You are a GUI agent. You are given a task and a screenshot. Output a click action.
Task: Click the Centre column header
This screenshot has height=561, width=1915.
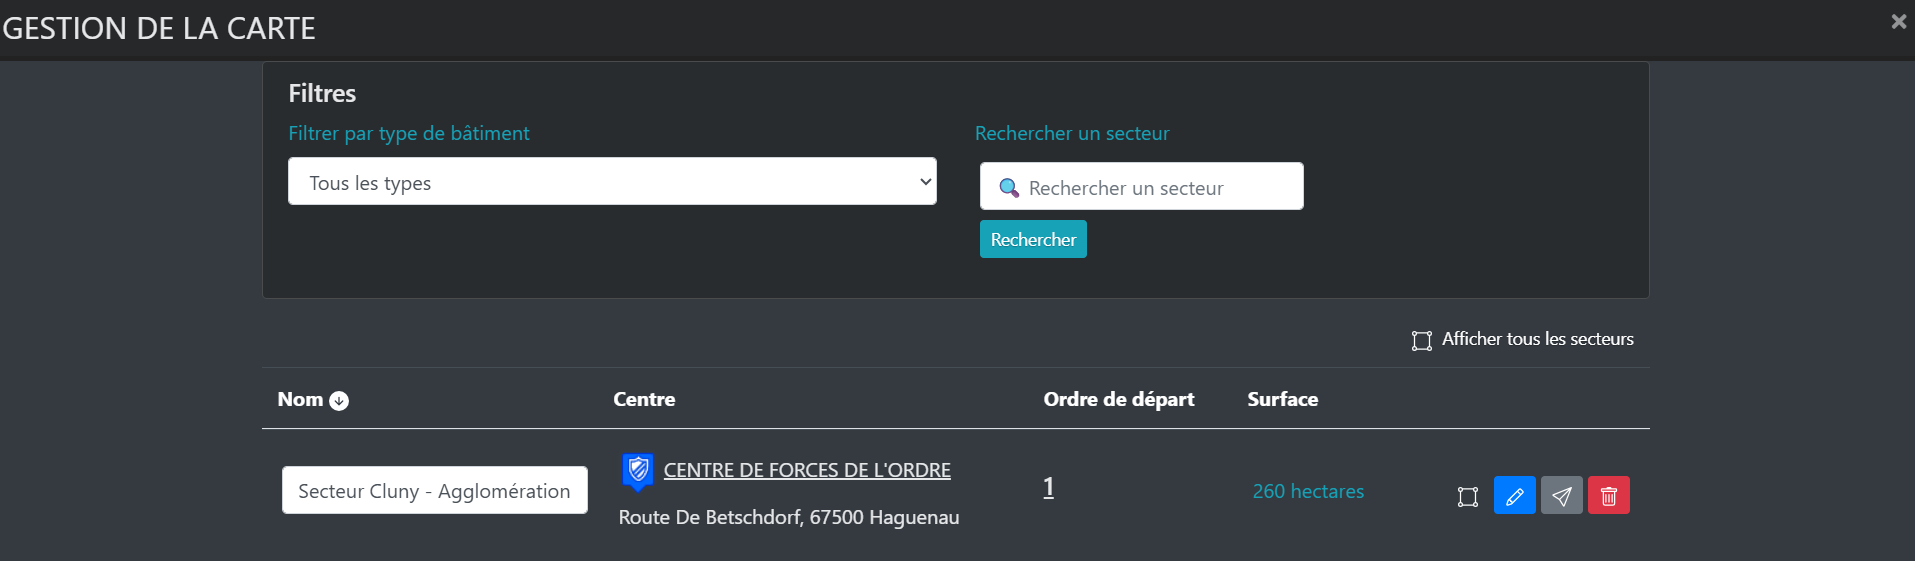click(644, 399)
